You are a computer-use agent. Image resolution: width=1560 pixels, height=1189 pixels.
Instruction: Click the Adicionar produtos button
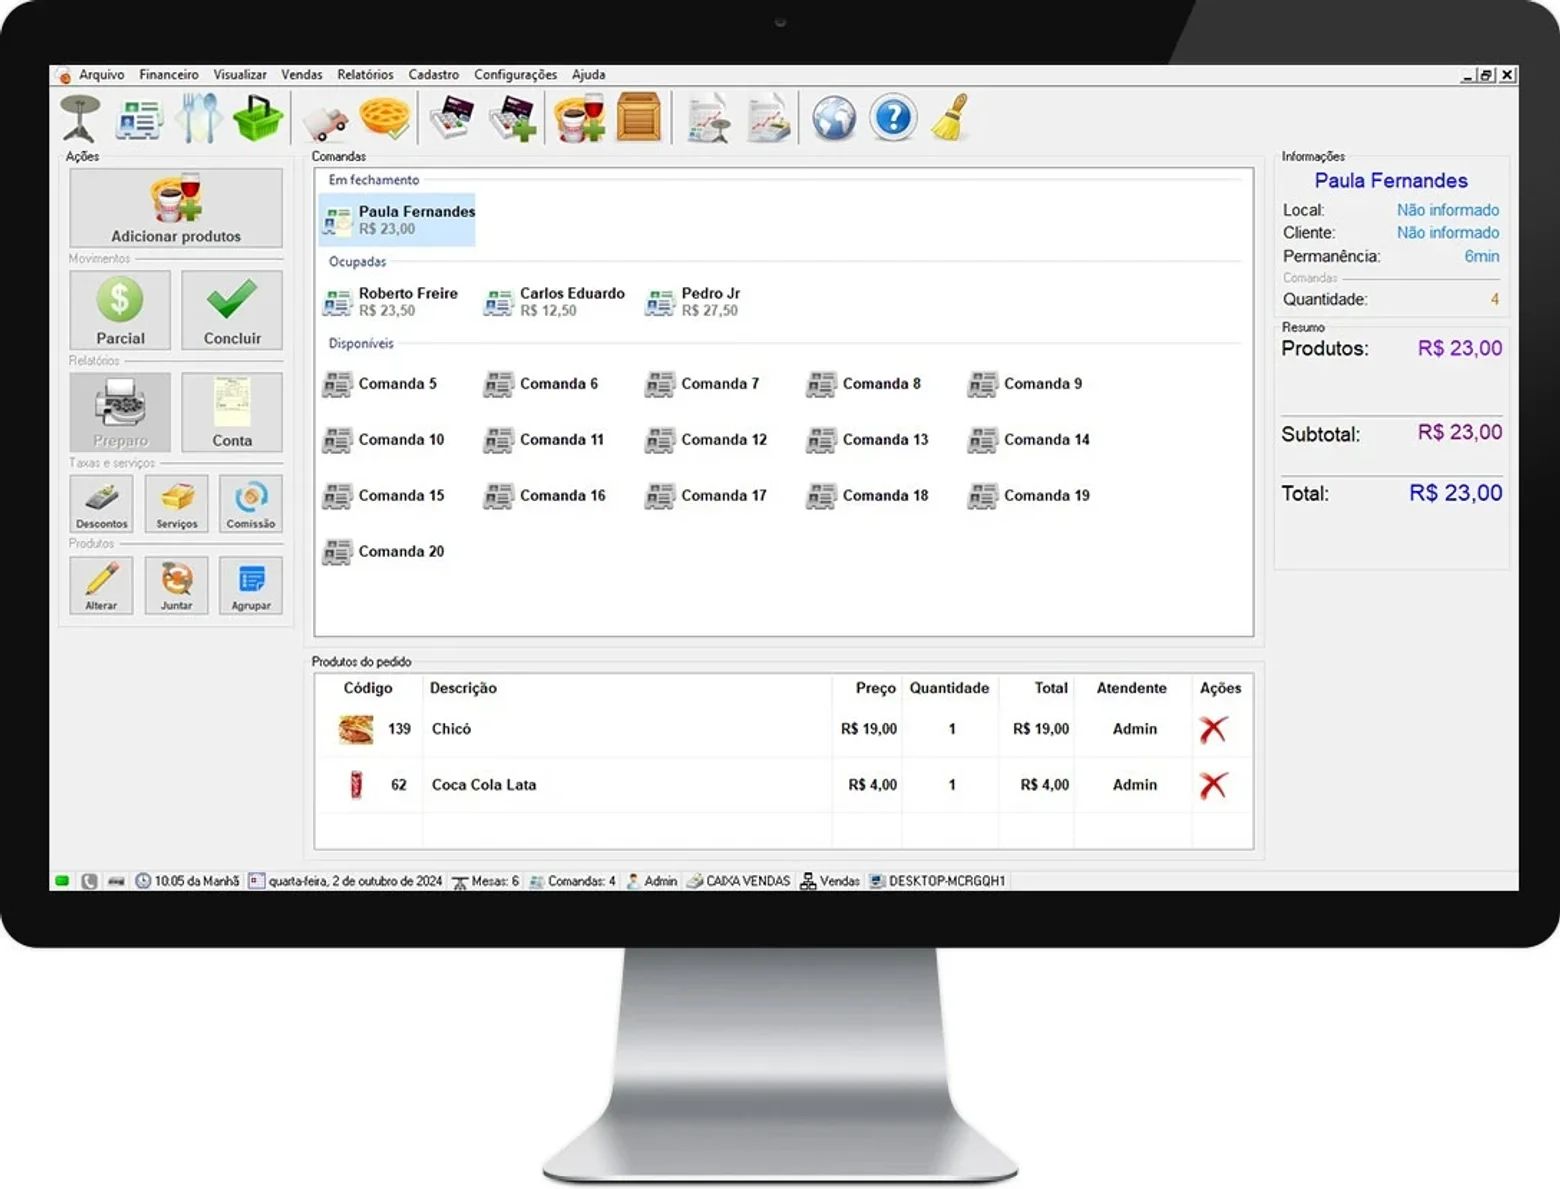(176, 208)
